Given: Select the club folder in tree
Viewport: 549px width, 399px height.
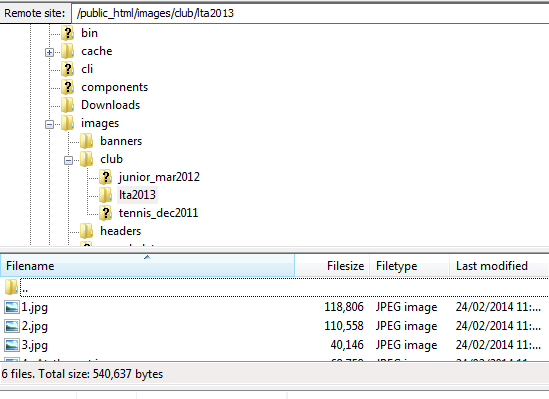Looking at the screenshot, I should pyautogui.click(x=111, y=159).
